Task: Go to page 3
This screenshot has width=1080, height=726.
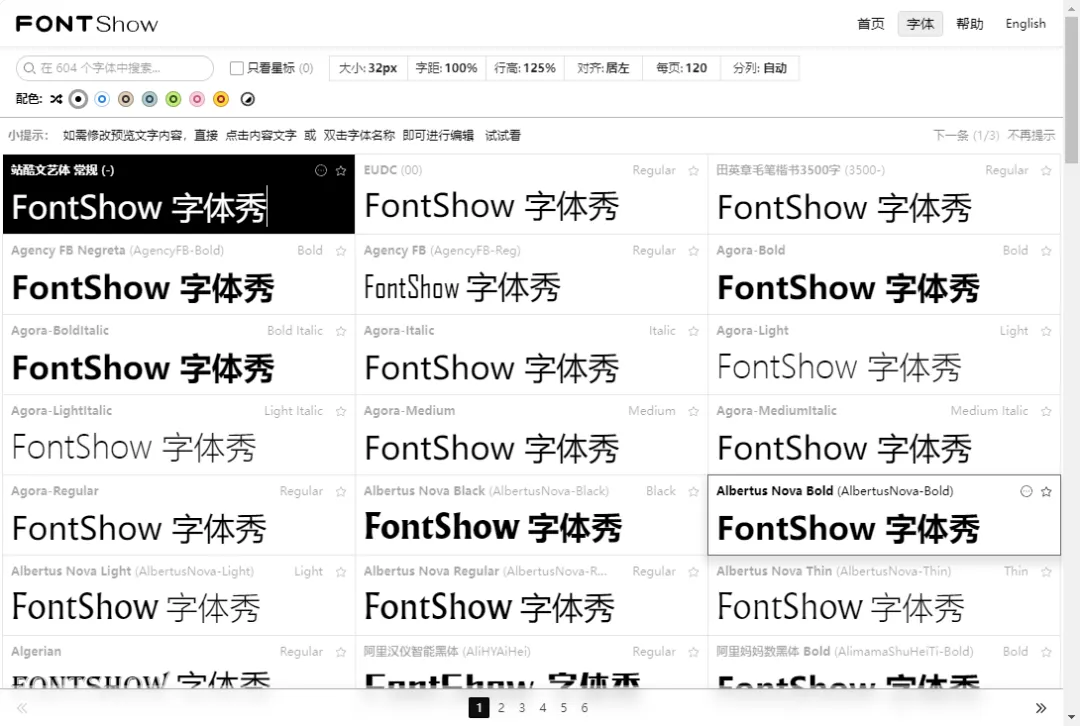Action: [x=522, y=708]
